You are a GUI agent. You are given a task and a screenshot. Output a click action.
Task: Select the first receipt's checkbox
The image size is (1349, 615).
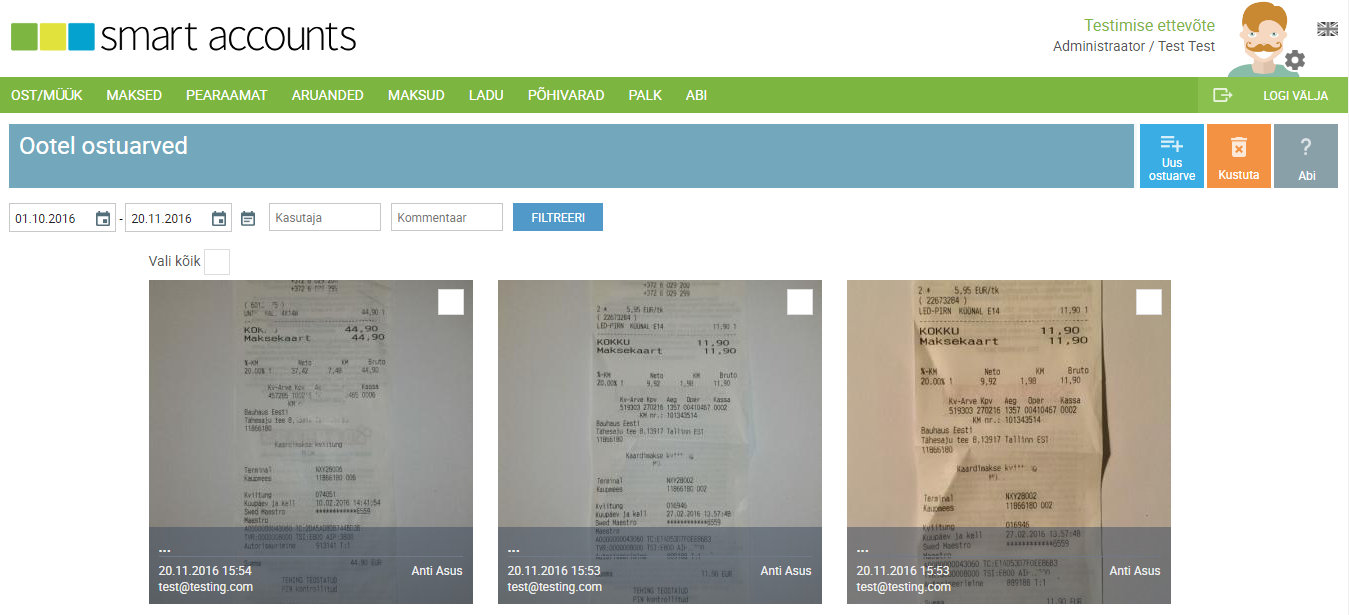(450, 300)
